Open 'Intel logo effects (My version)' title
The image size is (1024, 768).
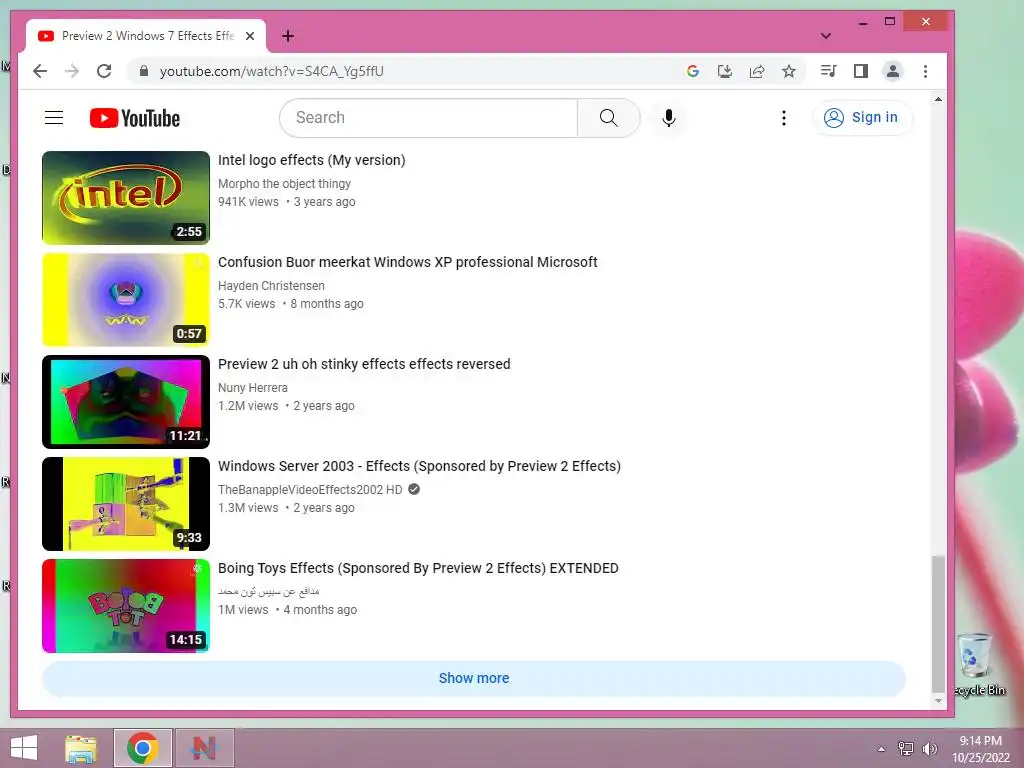pyautogui.click(x=312, y=160)
